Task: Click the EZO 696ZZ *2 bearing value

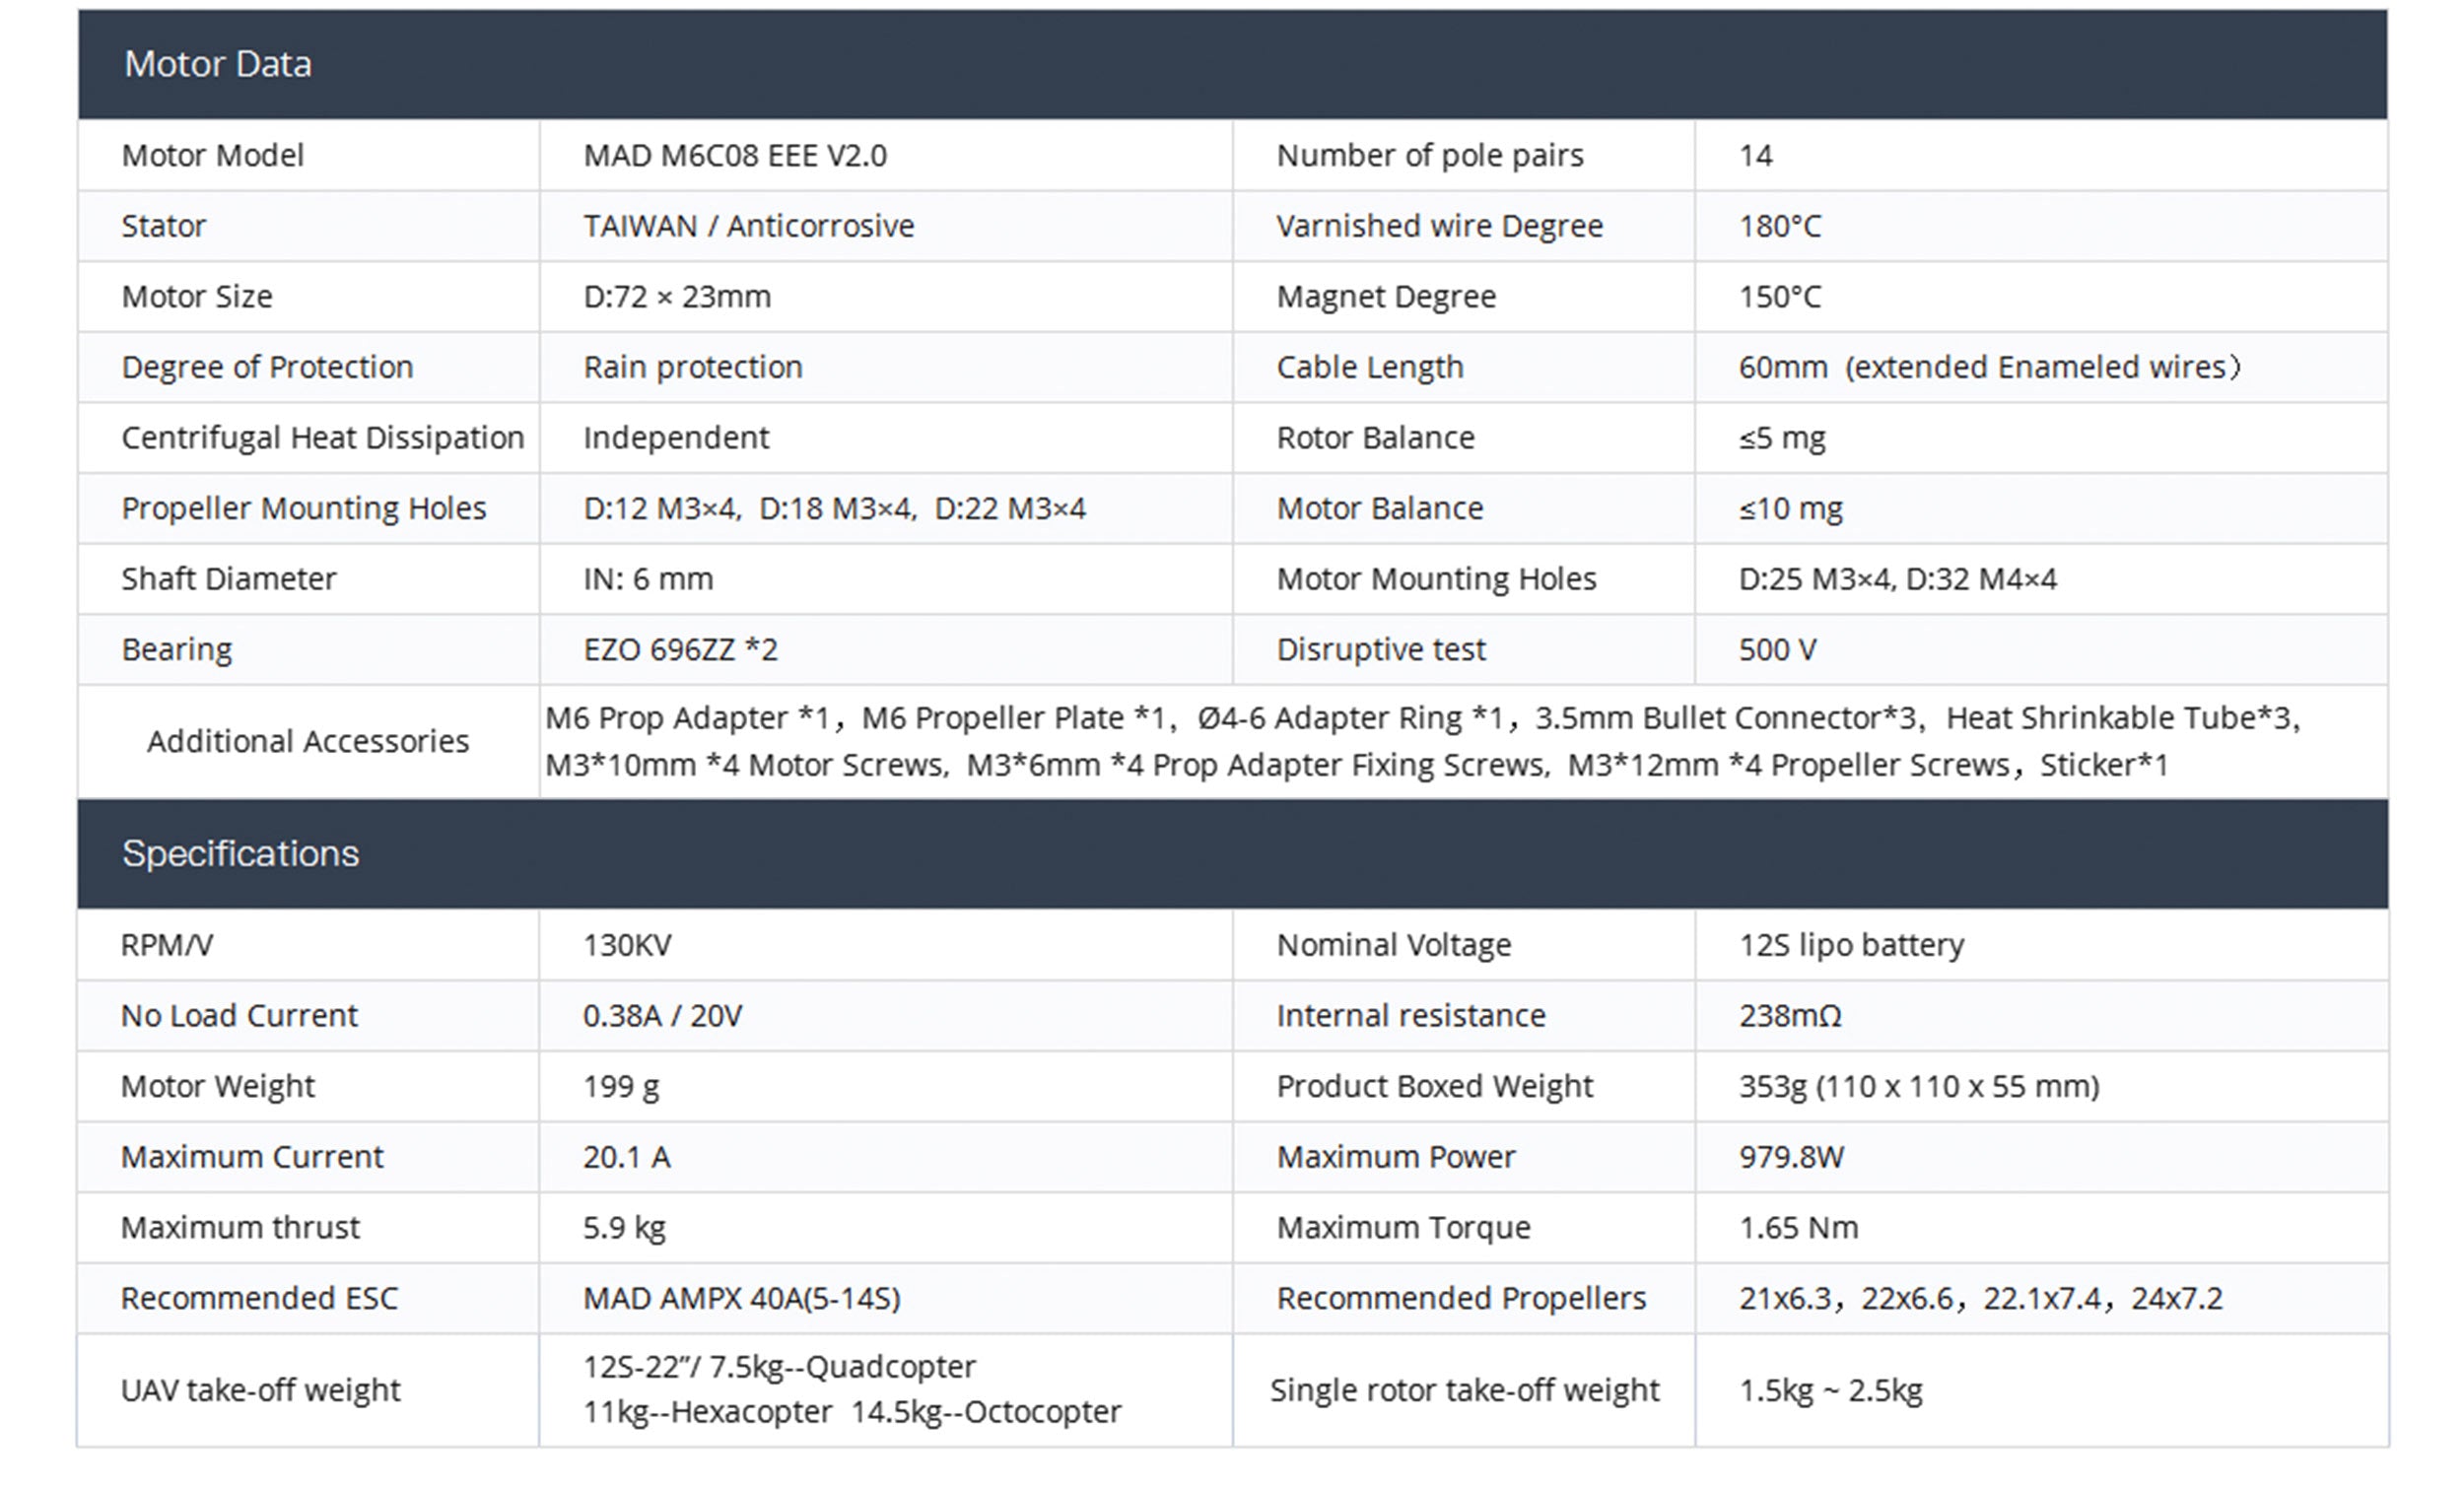Action: (680, 650)
